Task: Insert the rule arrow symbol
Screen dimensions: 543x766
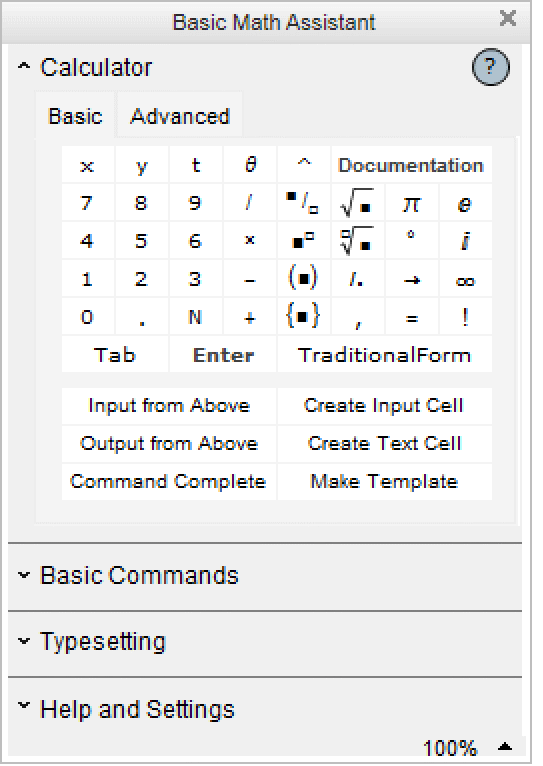Action: coord(411,279)
